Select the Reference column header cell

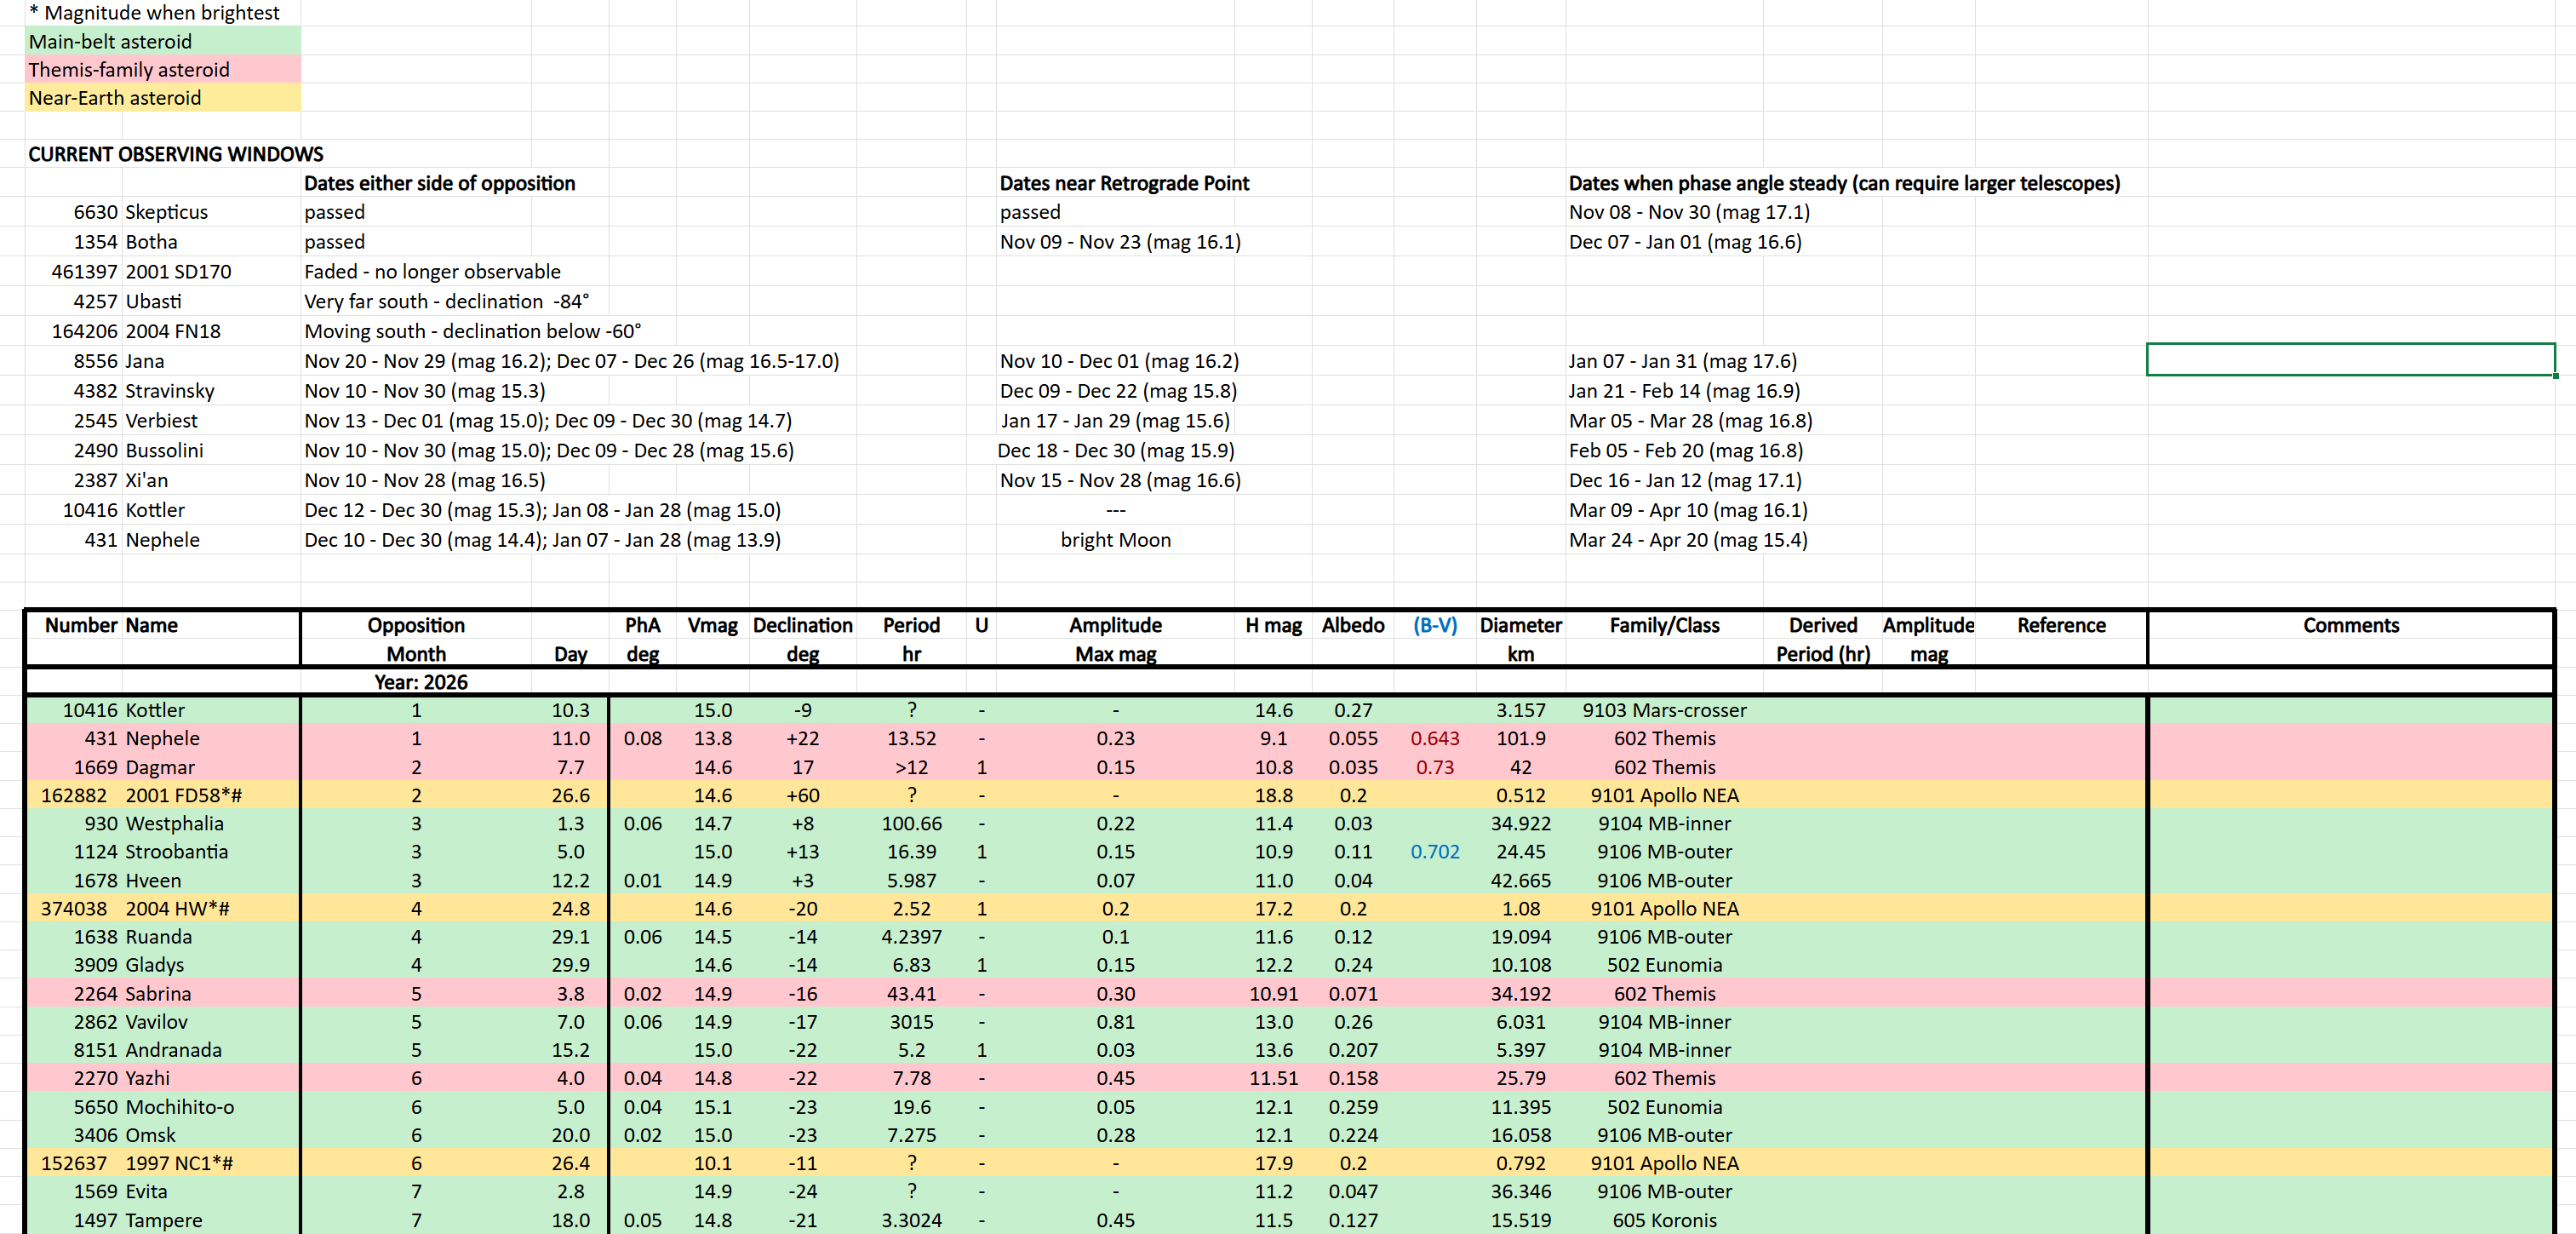tap(2060, 625)
